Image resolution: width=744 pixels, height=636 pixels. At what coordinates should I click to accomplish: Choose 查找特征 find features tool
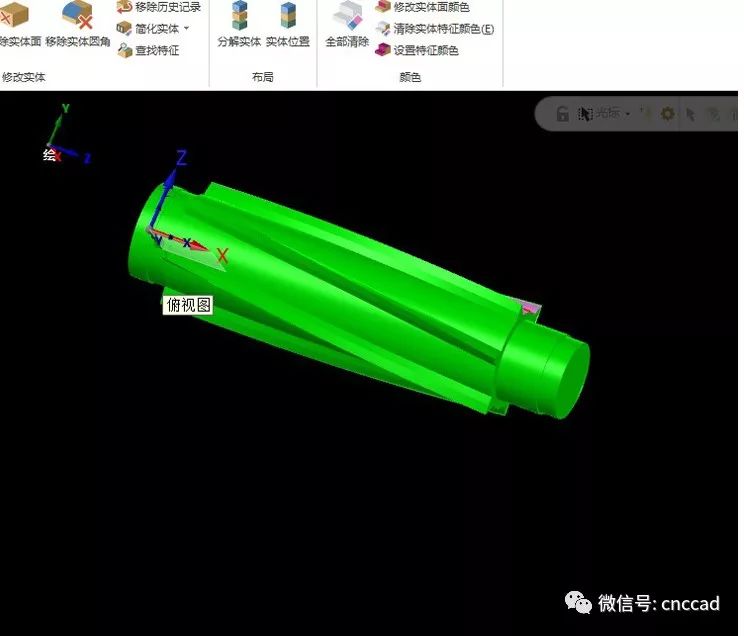148,50
